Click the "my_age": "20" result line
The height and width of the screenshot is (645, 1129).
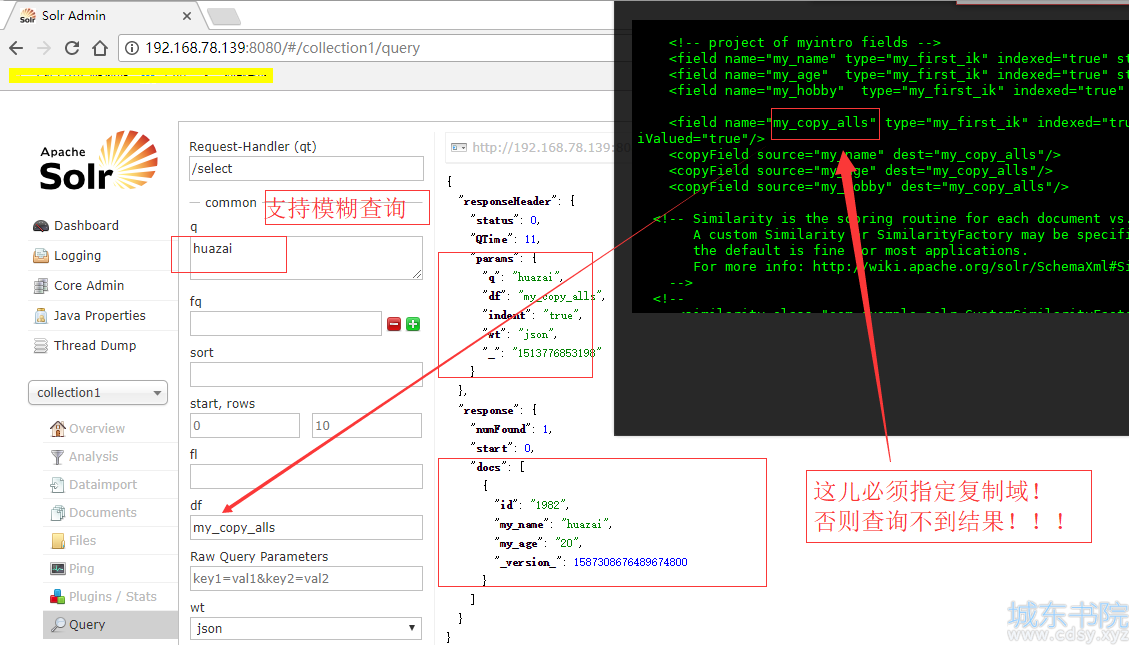(538, 543)
